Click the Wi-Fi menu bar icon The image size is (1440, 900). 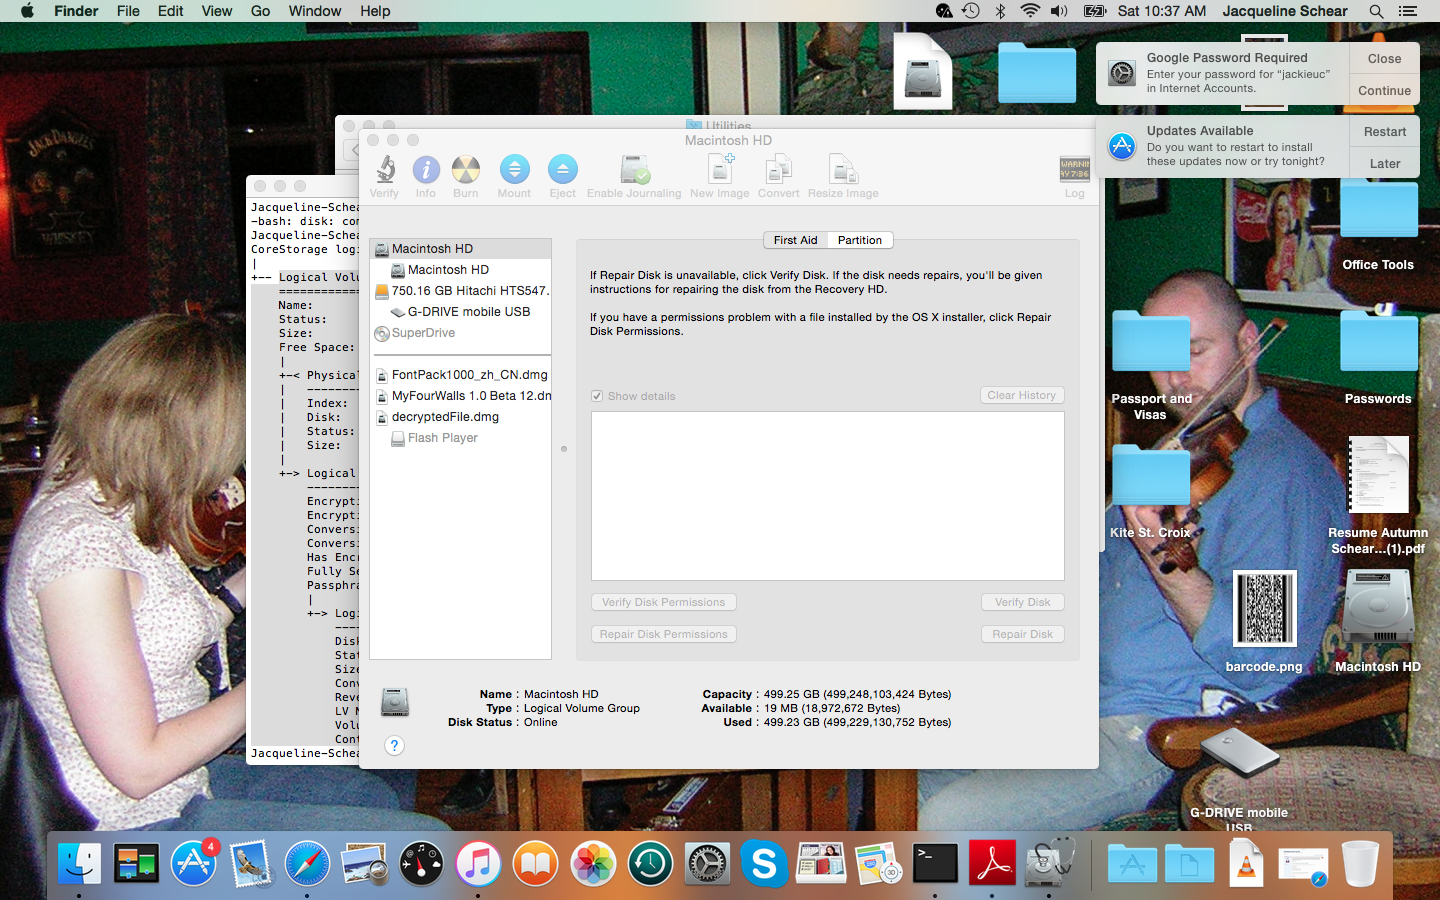coord(1030,11)
